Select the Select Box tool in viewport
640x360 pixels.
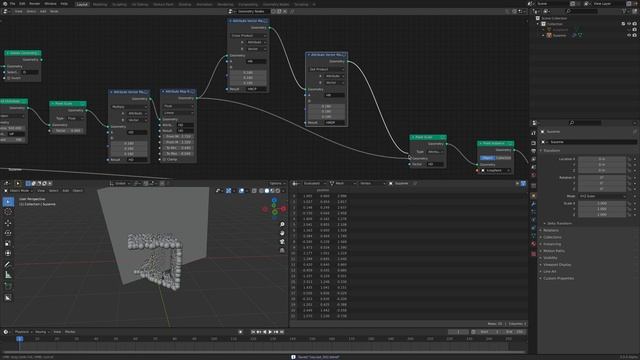click(8, 202)
